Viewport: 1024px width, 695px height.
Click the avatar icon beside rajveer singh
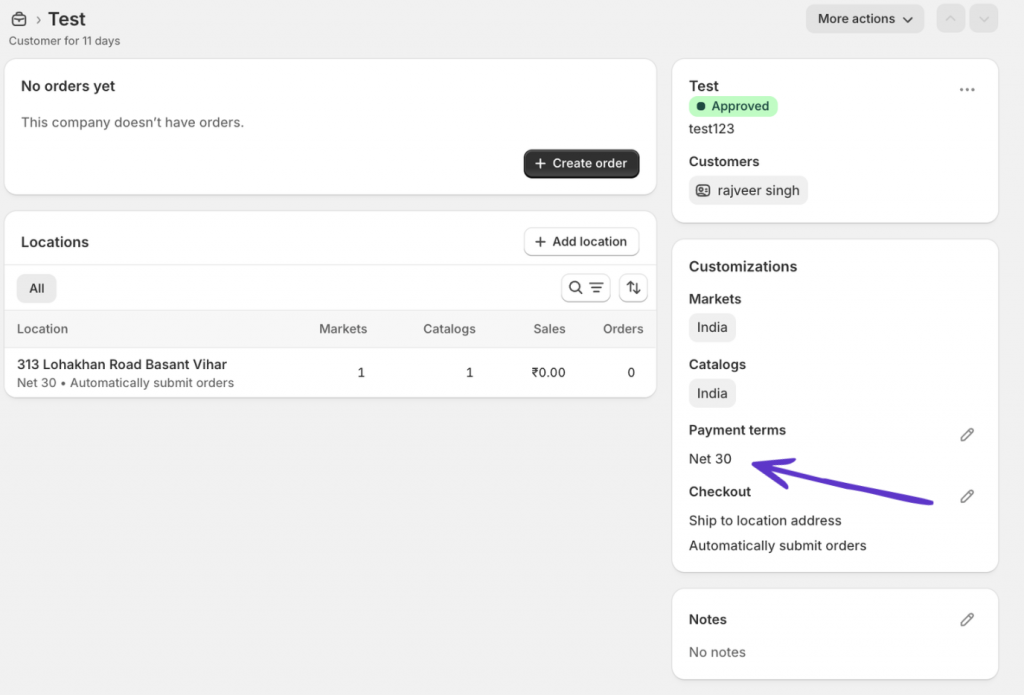[703, 190]
